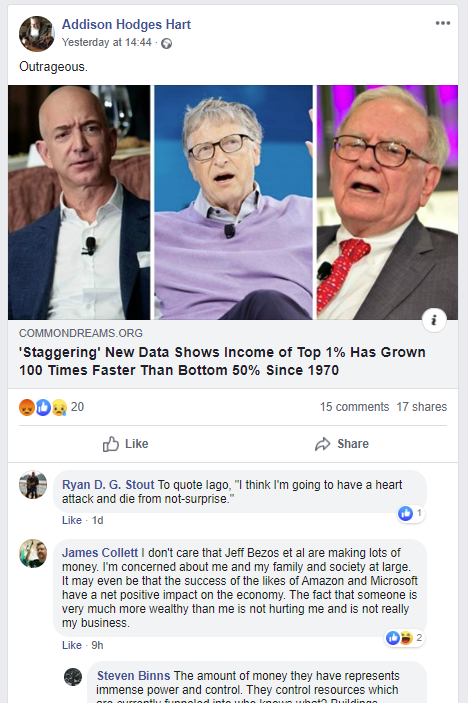Click the 'Yesterday at 14:44' timestamp

coord(107,43)
